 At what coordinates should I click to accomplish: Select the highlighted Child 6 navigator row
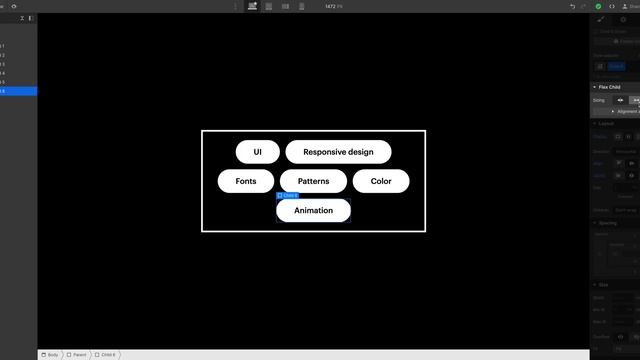pos(18,91)
